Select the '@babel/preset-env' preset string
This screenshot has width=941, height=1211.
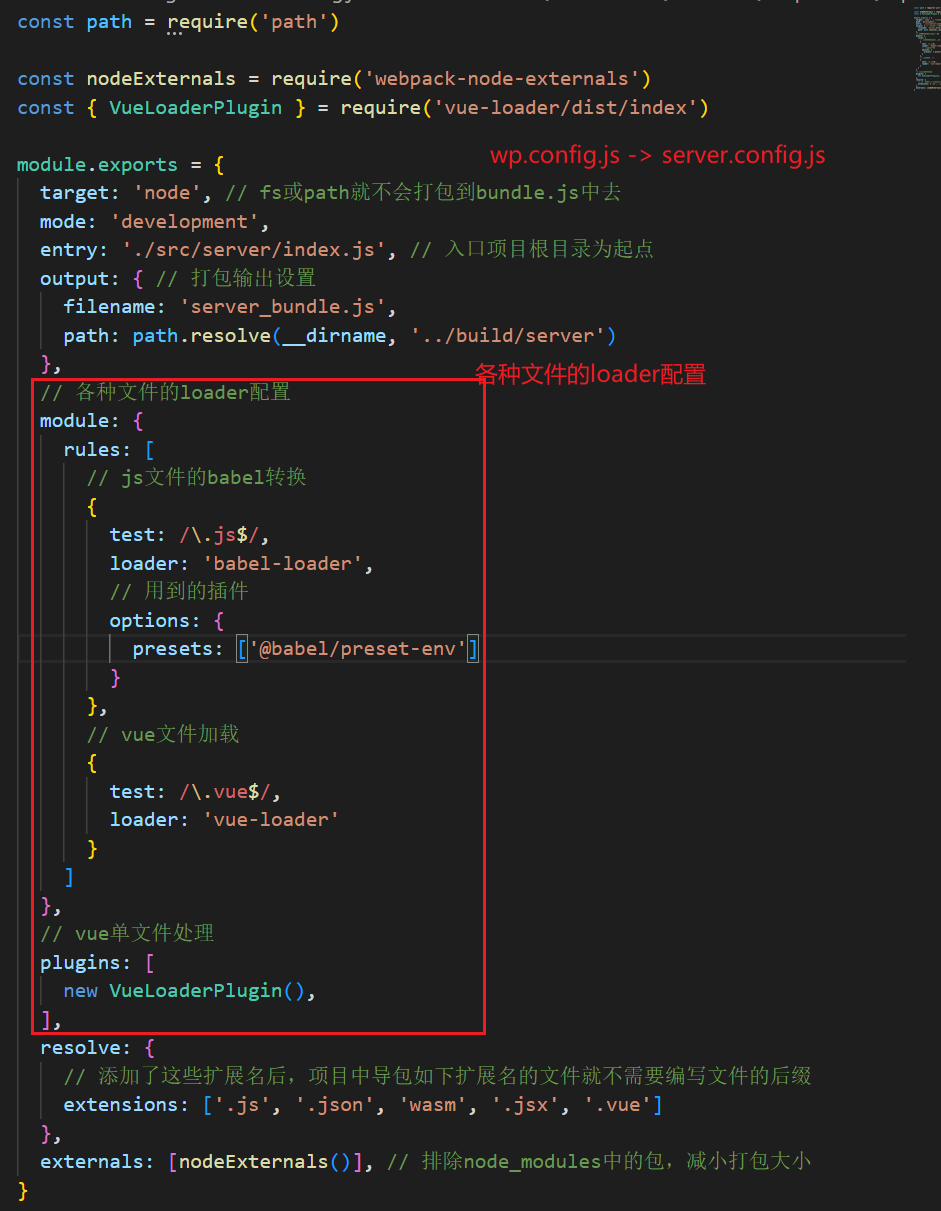point(357,650)
